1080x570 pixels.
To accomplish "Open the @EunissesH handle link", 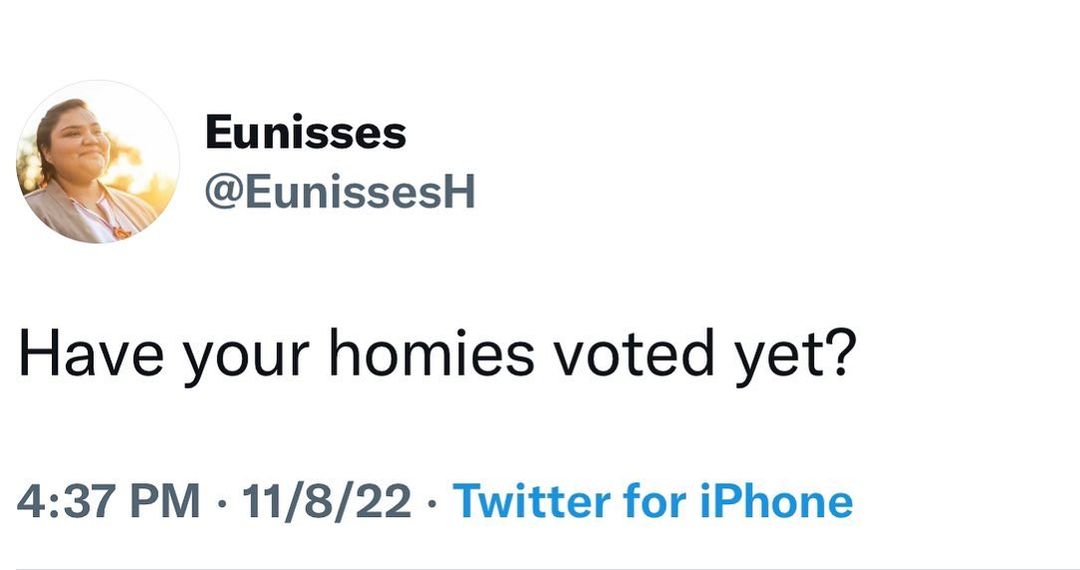I will click(x=339, y=192).
